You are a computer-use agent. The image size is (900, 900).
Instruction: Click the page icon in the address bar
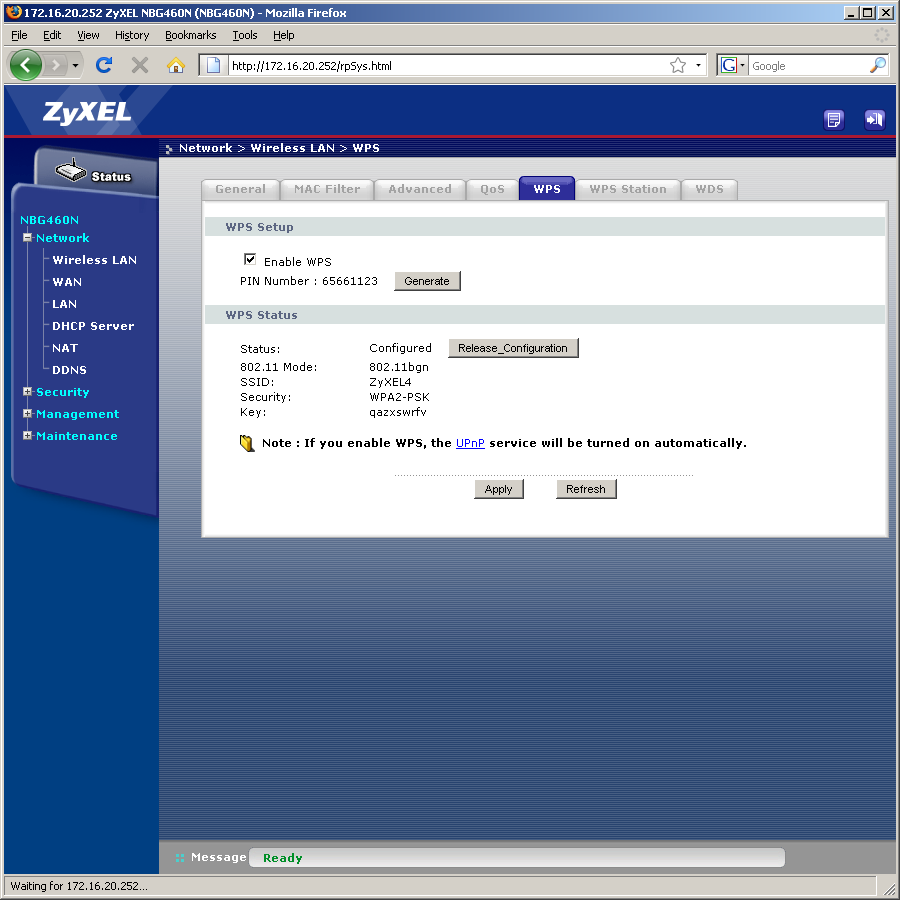coord(214,65)
